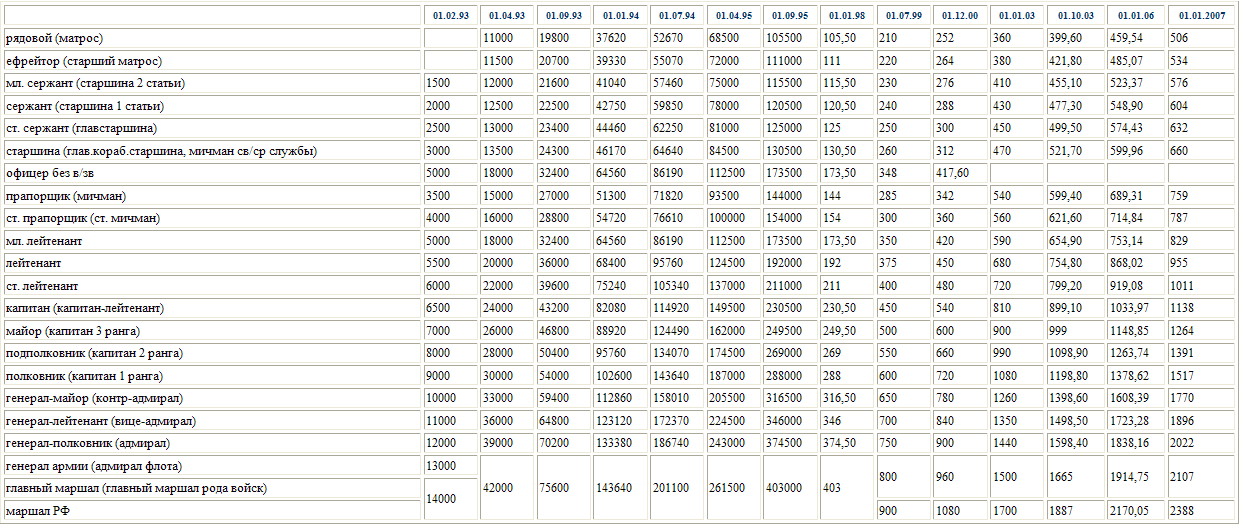Select 'капитан (капитан-лейтенант)' row label
The width and height of the screenshot is (1243, 529).
tap(85, 308)
